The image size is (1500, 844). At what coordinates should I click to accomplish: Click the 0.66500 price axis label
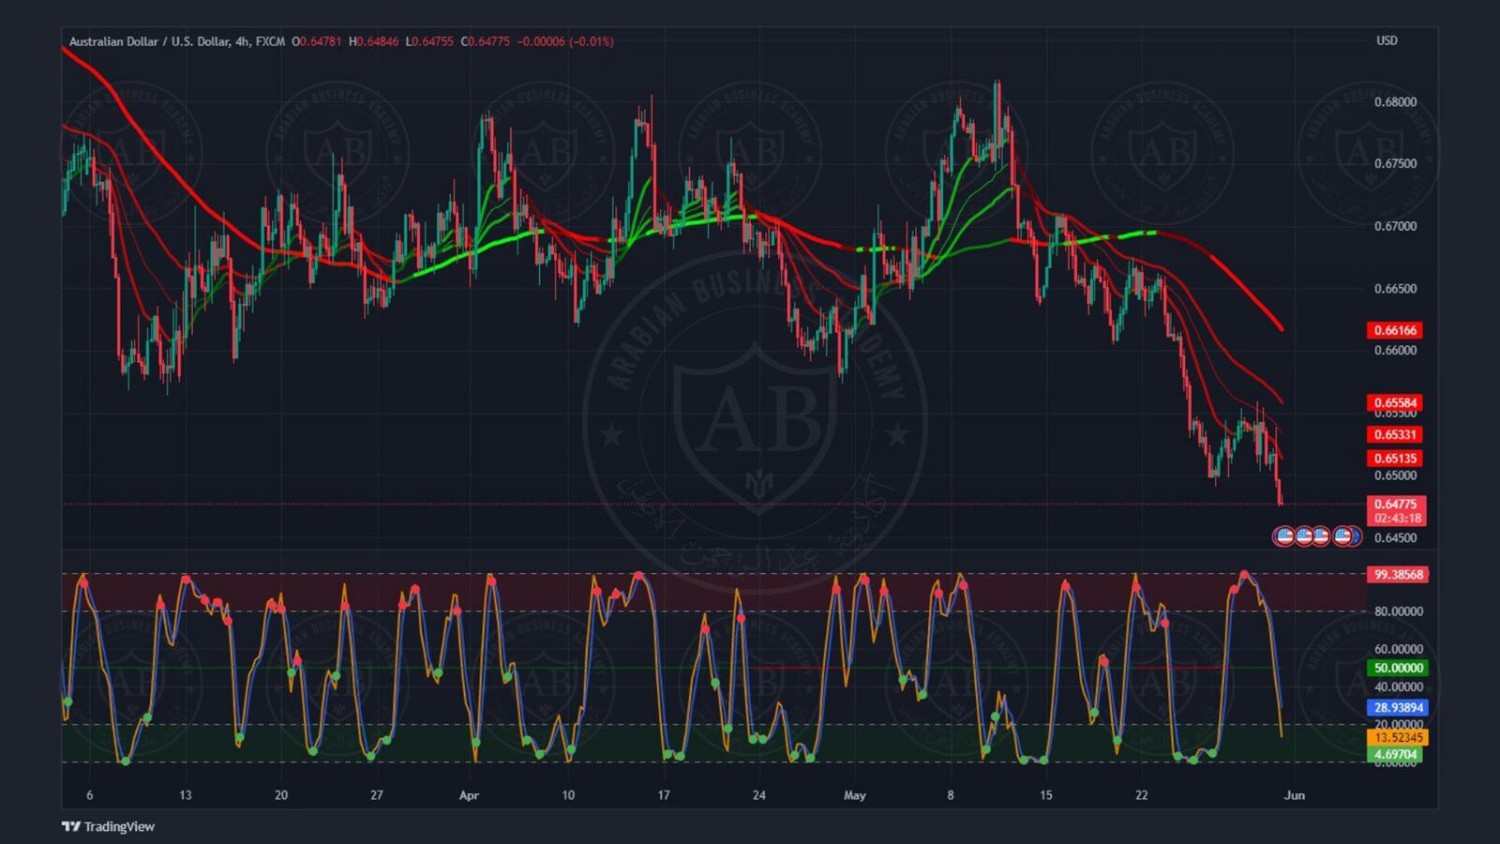click(x=1395, y=289)
